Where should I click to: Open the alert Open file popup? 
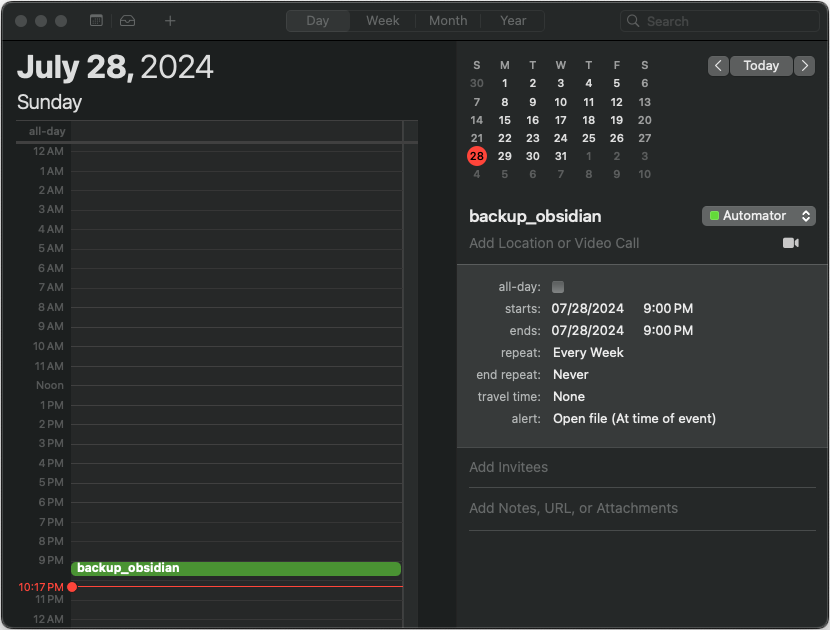634,419
